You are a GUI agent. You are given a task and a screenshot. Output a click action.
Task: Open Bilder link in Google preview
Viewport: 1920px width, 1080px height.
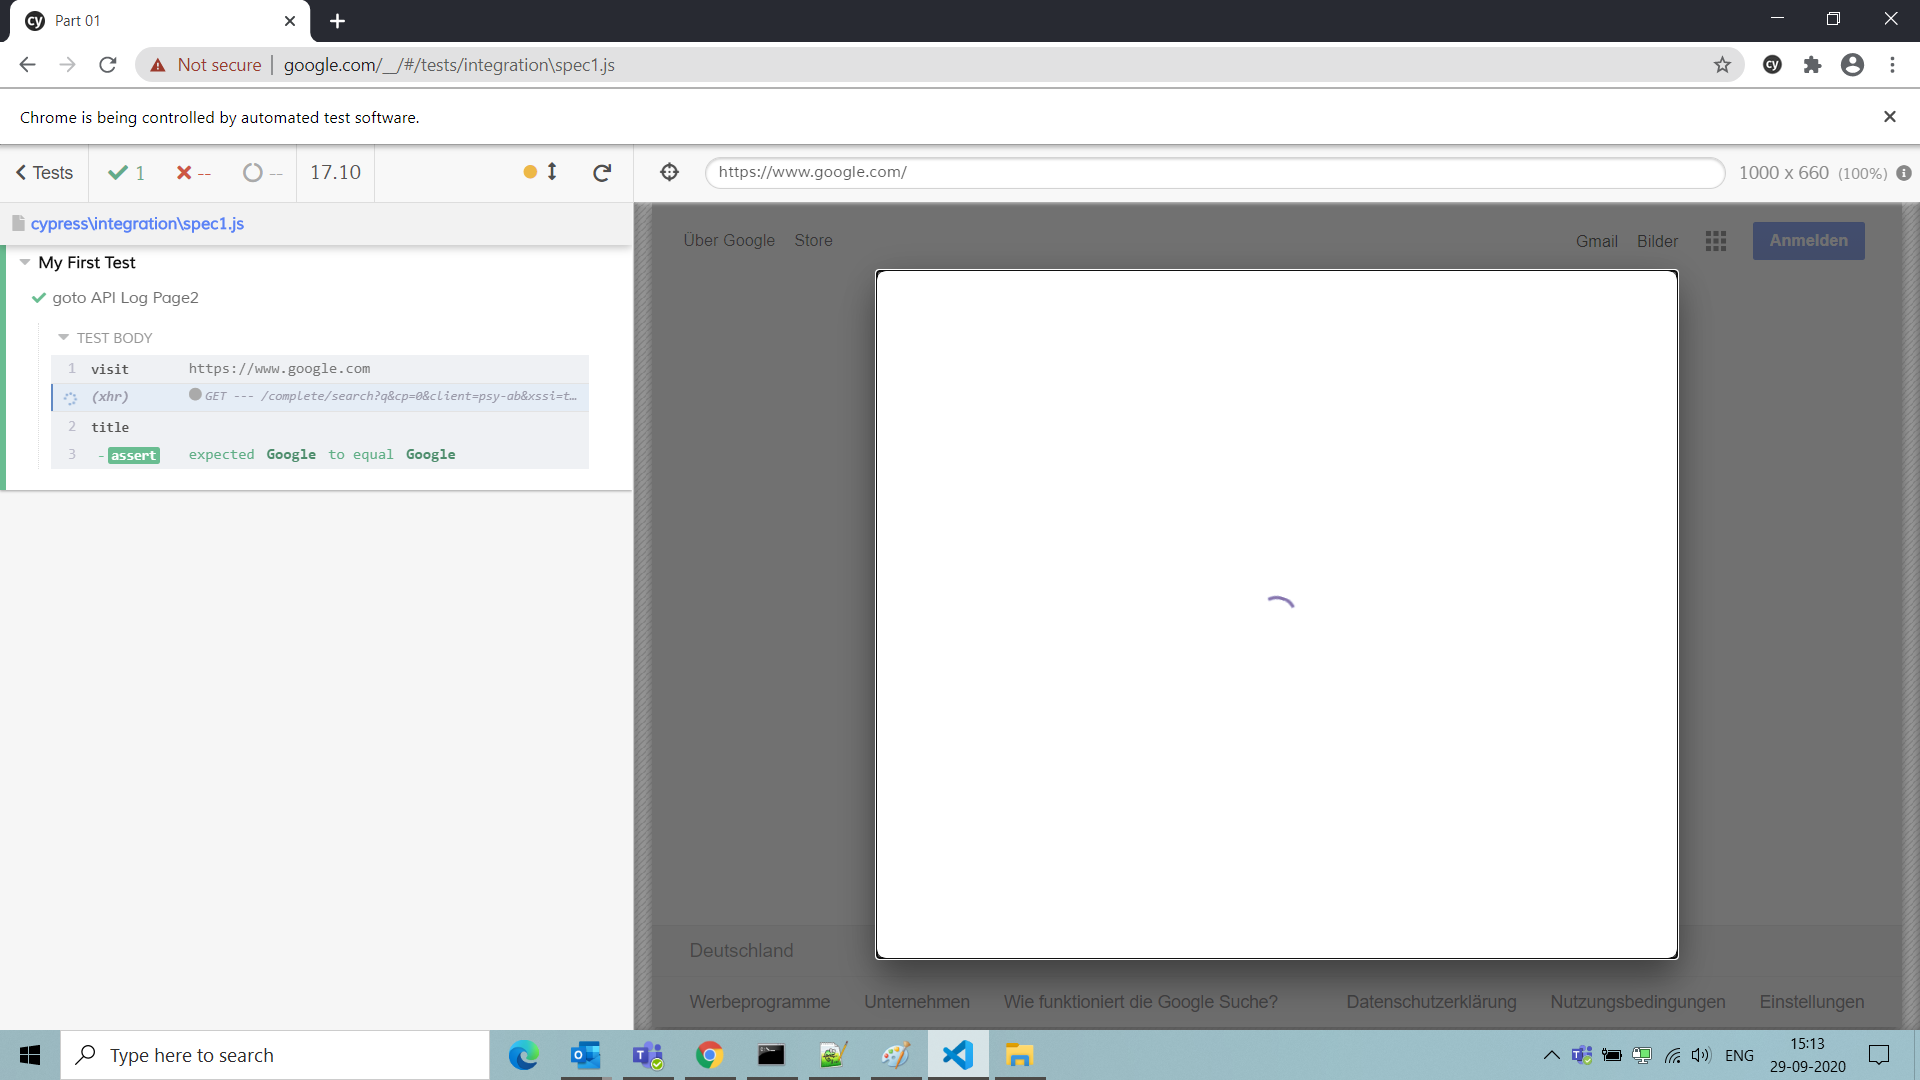[x=1657, y=242]
